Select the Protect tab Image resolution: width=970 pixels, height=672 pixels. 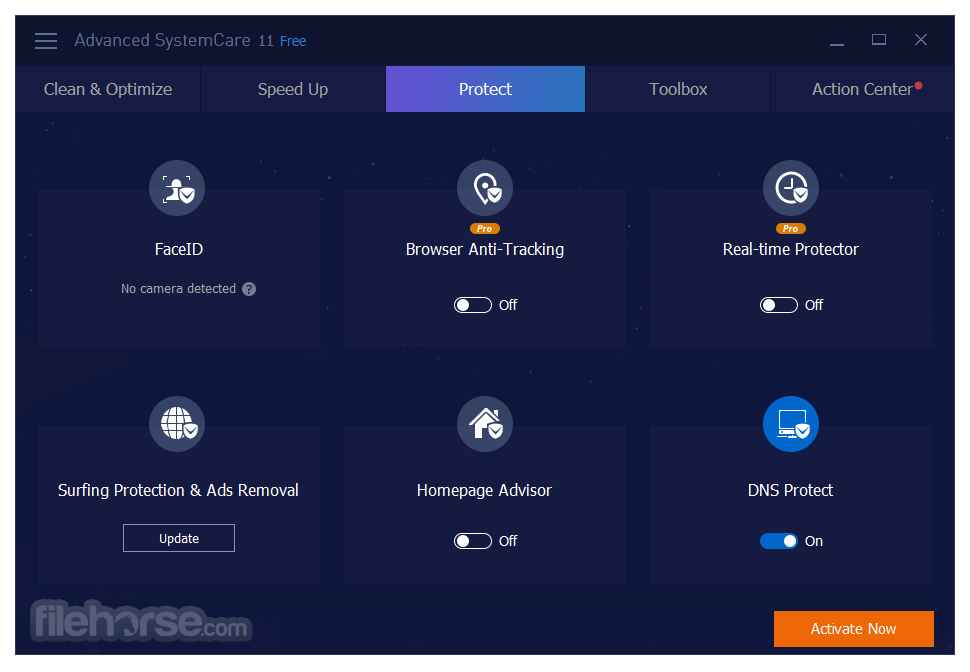485,89
